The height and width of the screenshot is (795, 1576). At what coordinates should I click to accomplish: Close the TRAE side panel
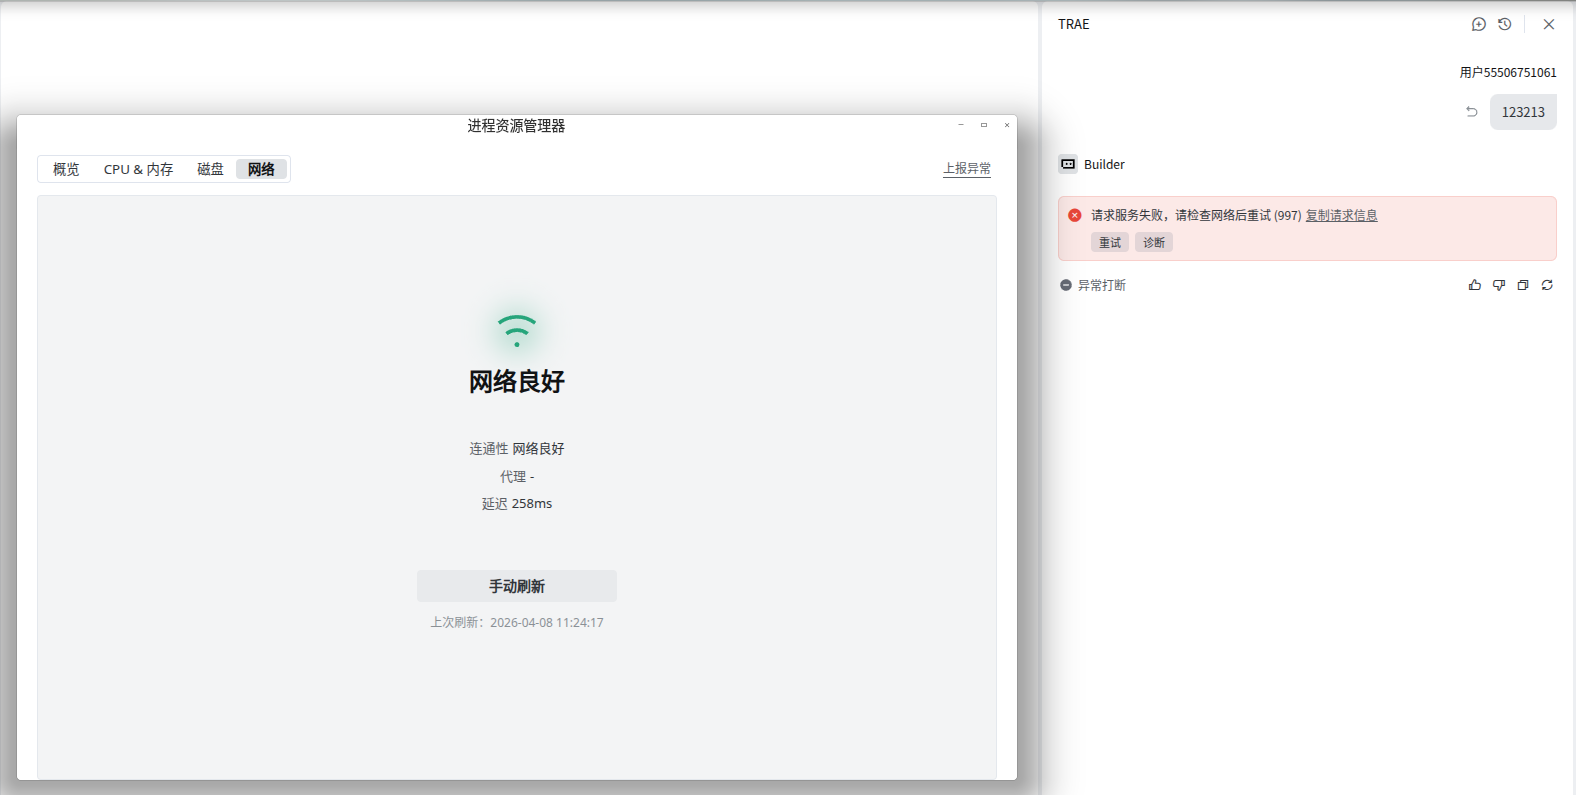(1548, 24)
